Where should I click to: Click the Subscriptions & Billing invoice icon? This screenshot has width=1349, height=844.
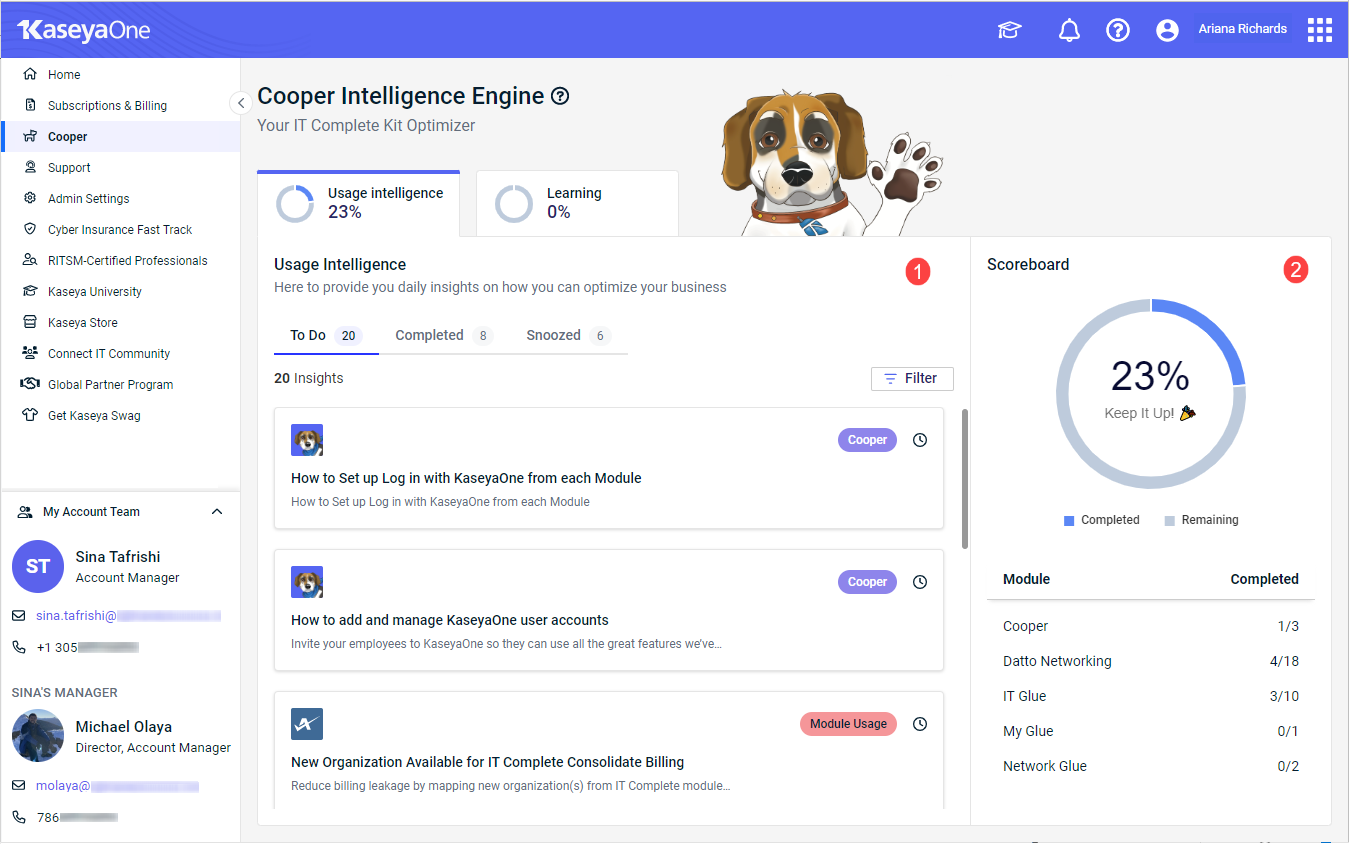pyautogui.click(x=30, y=105)
